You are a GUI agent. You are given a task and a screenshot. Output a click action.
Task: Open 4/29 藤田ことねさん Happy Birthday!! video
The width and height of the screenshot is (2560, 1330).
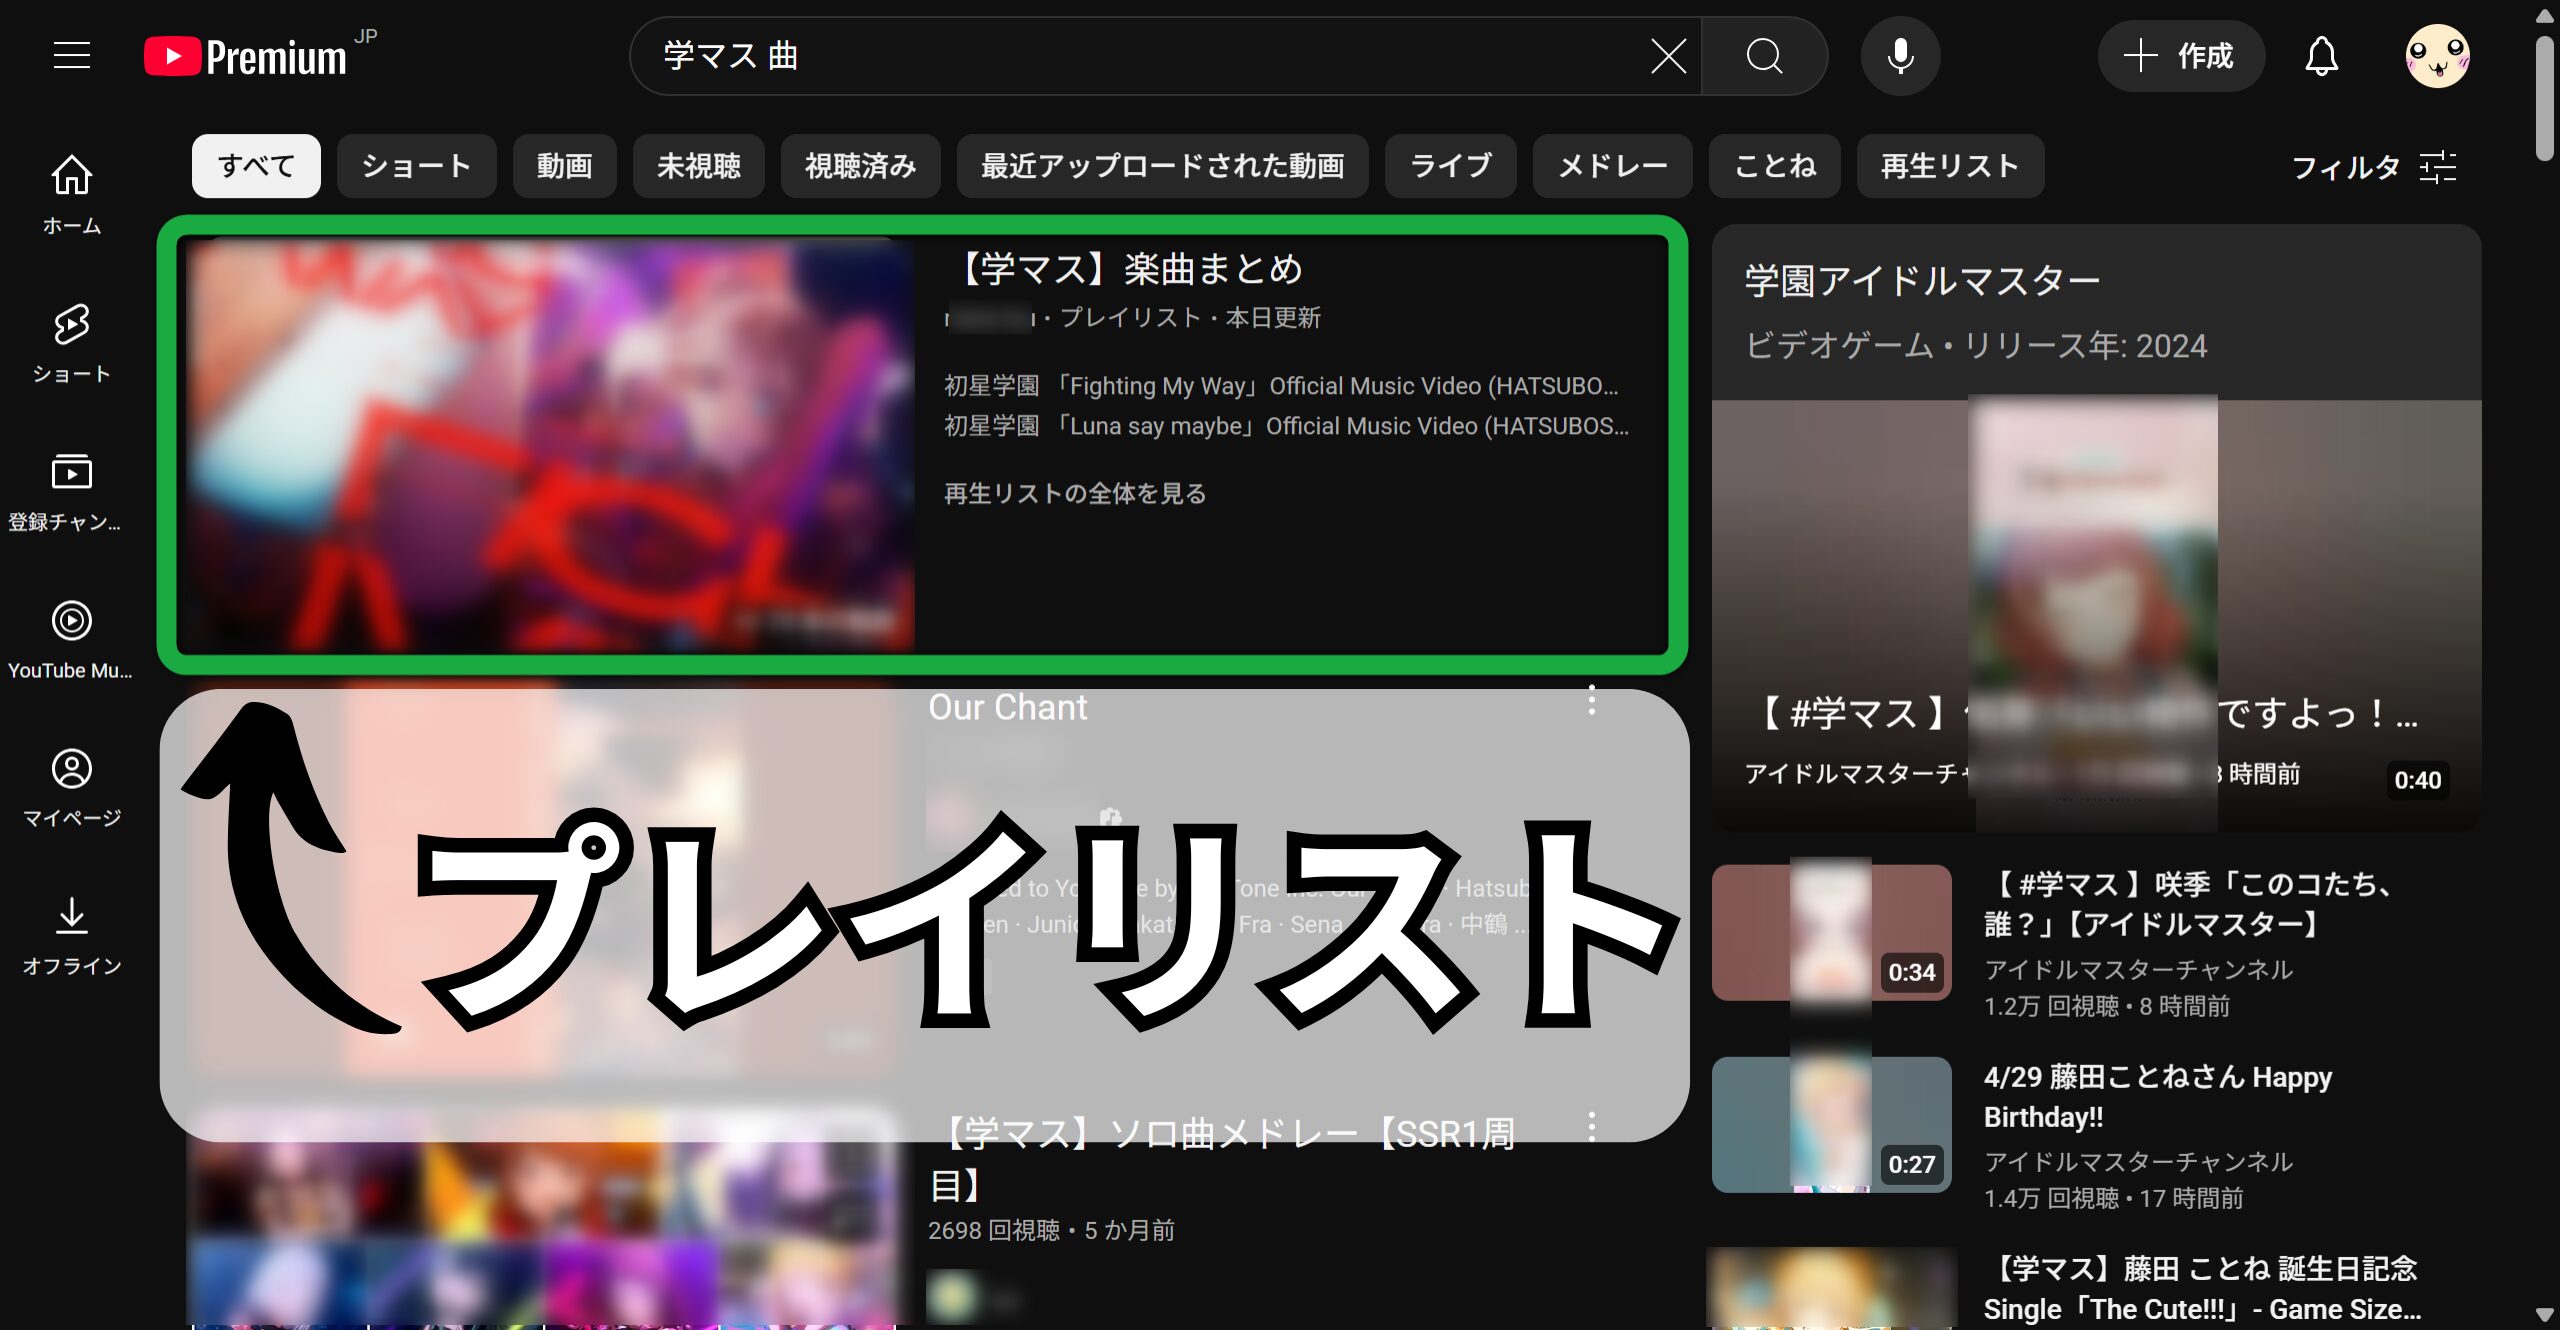pyautogui.click(x=2158, y=1096)
